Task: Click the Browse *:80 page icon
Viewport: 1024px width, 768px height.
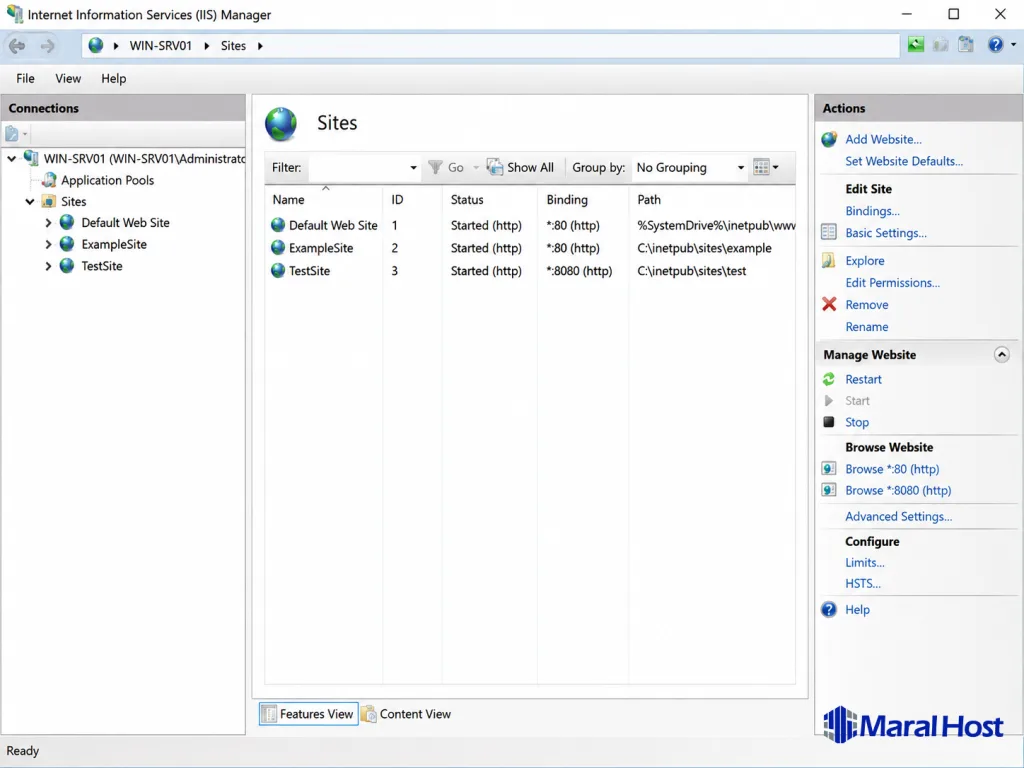Action: [829, 469]
